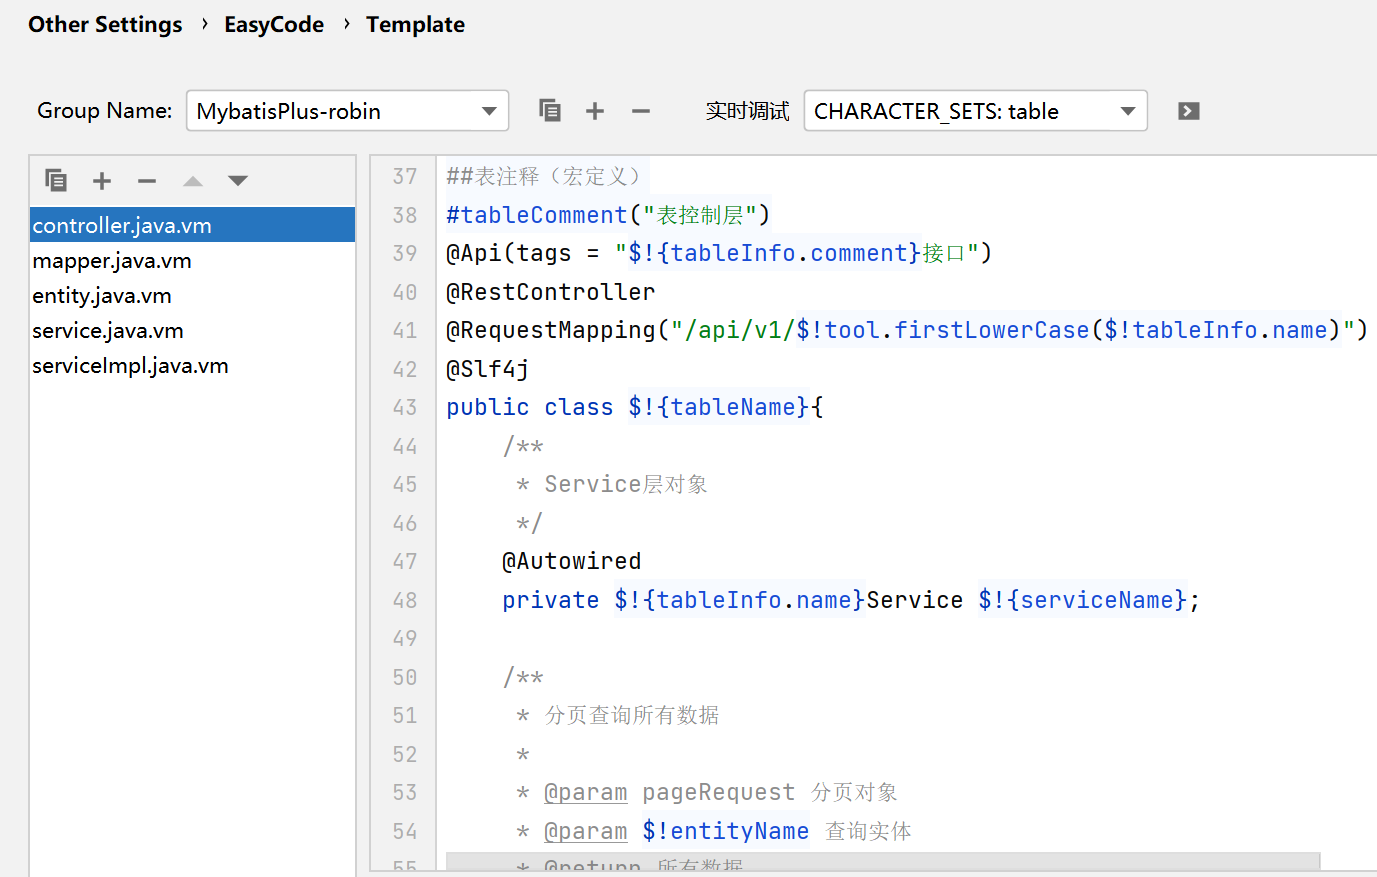The width and height of the screenshot is (1377, 877).
Task: Remove the current template group
Action: pos(641,111)
